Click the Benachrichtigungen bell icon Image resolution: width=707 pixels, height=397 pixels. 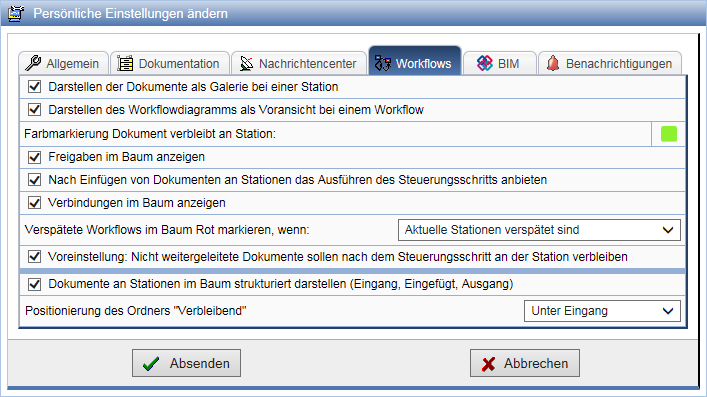[x=553, y=63]
